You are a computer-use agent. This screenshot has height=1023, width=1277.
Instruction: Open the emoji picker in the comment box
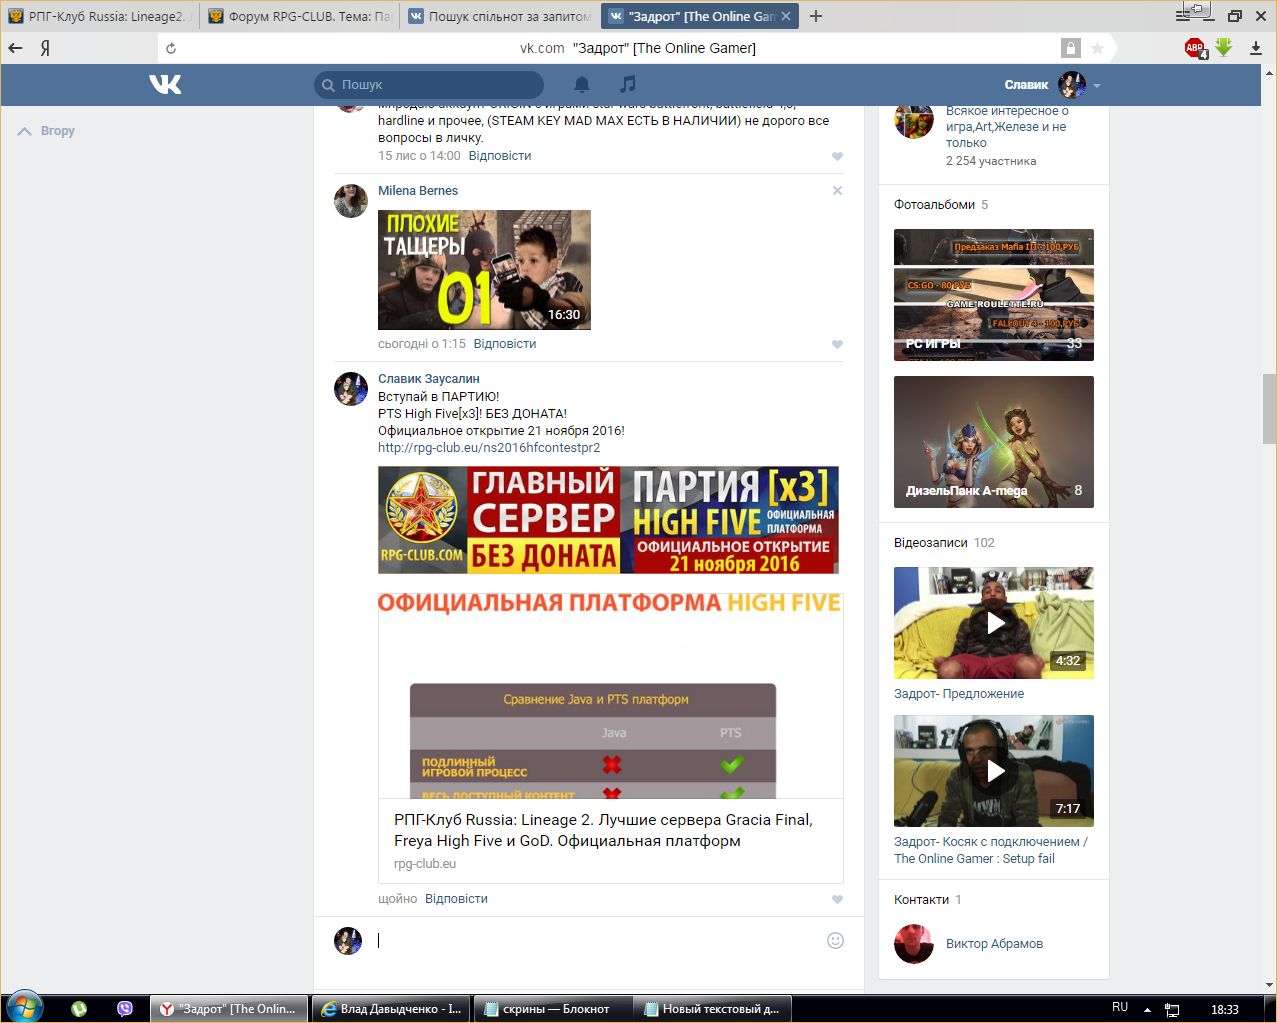pyautogui.click(x=836, y=940)
